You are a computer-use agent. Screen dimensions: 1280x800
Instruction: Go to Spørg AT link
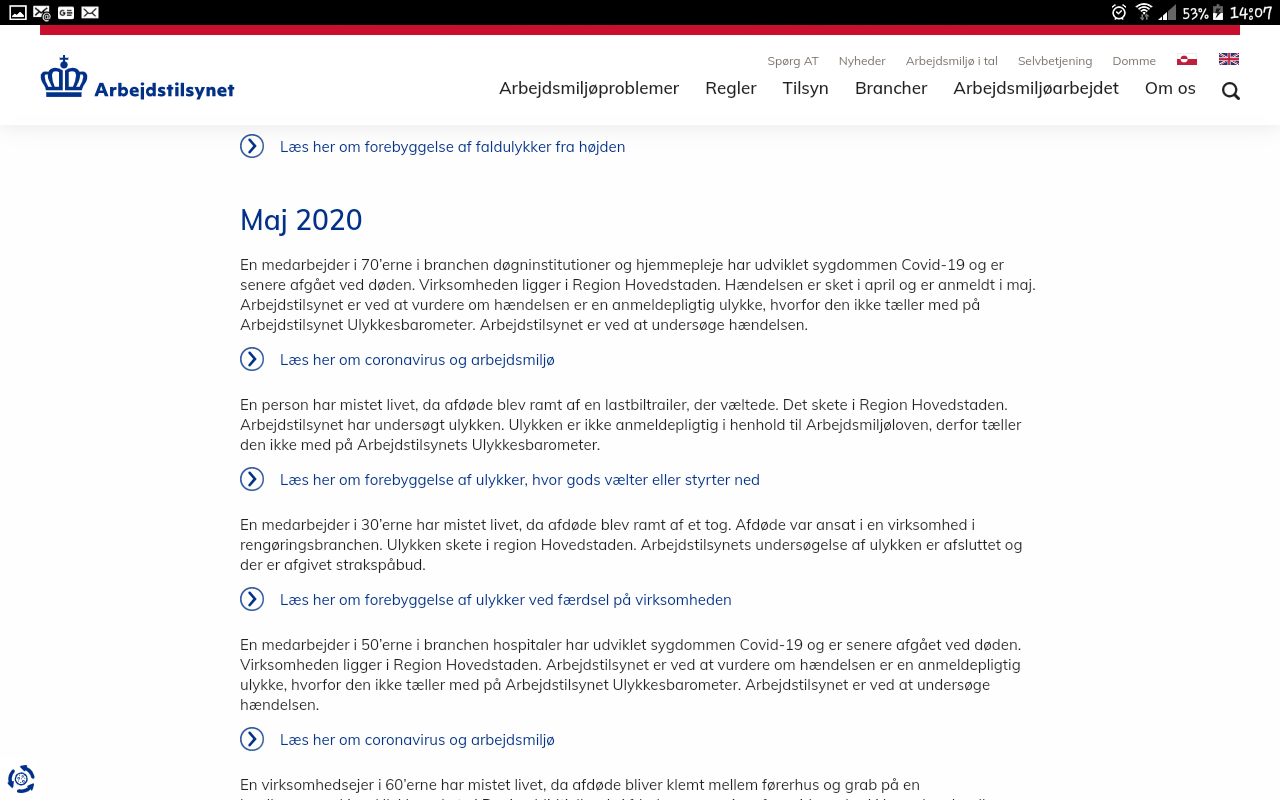(x=793, y=61)
